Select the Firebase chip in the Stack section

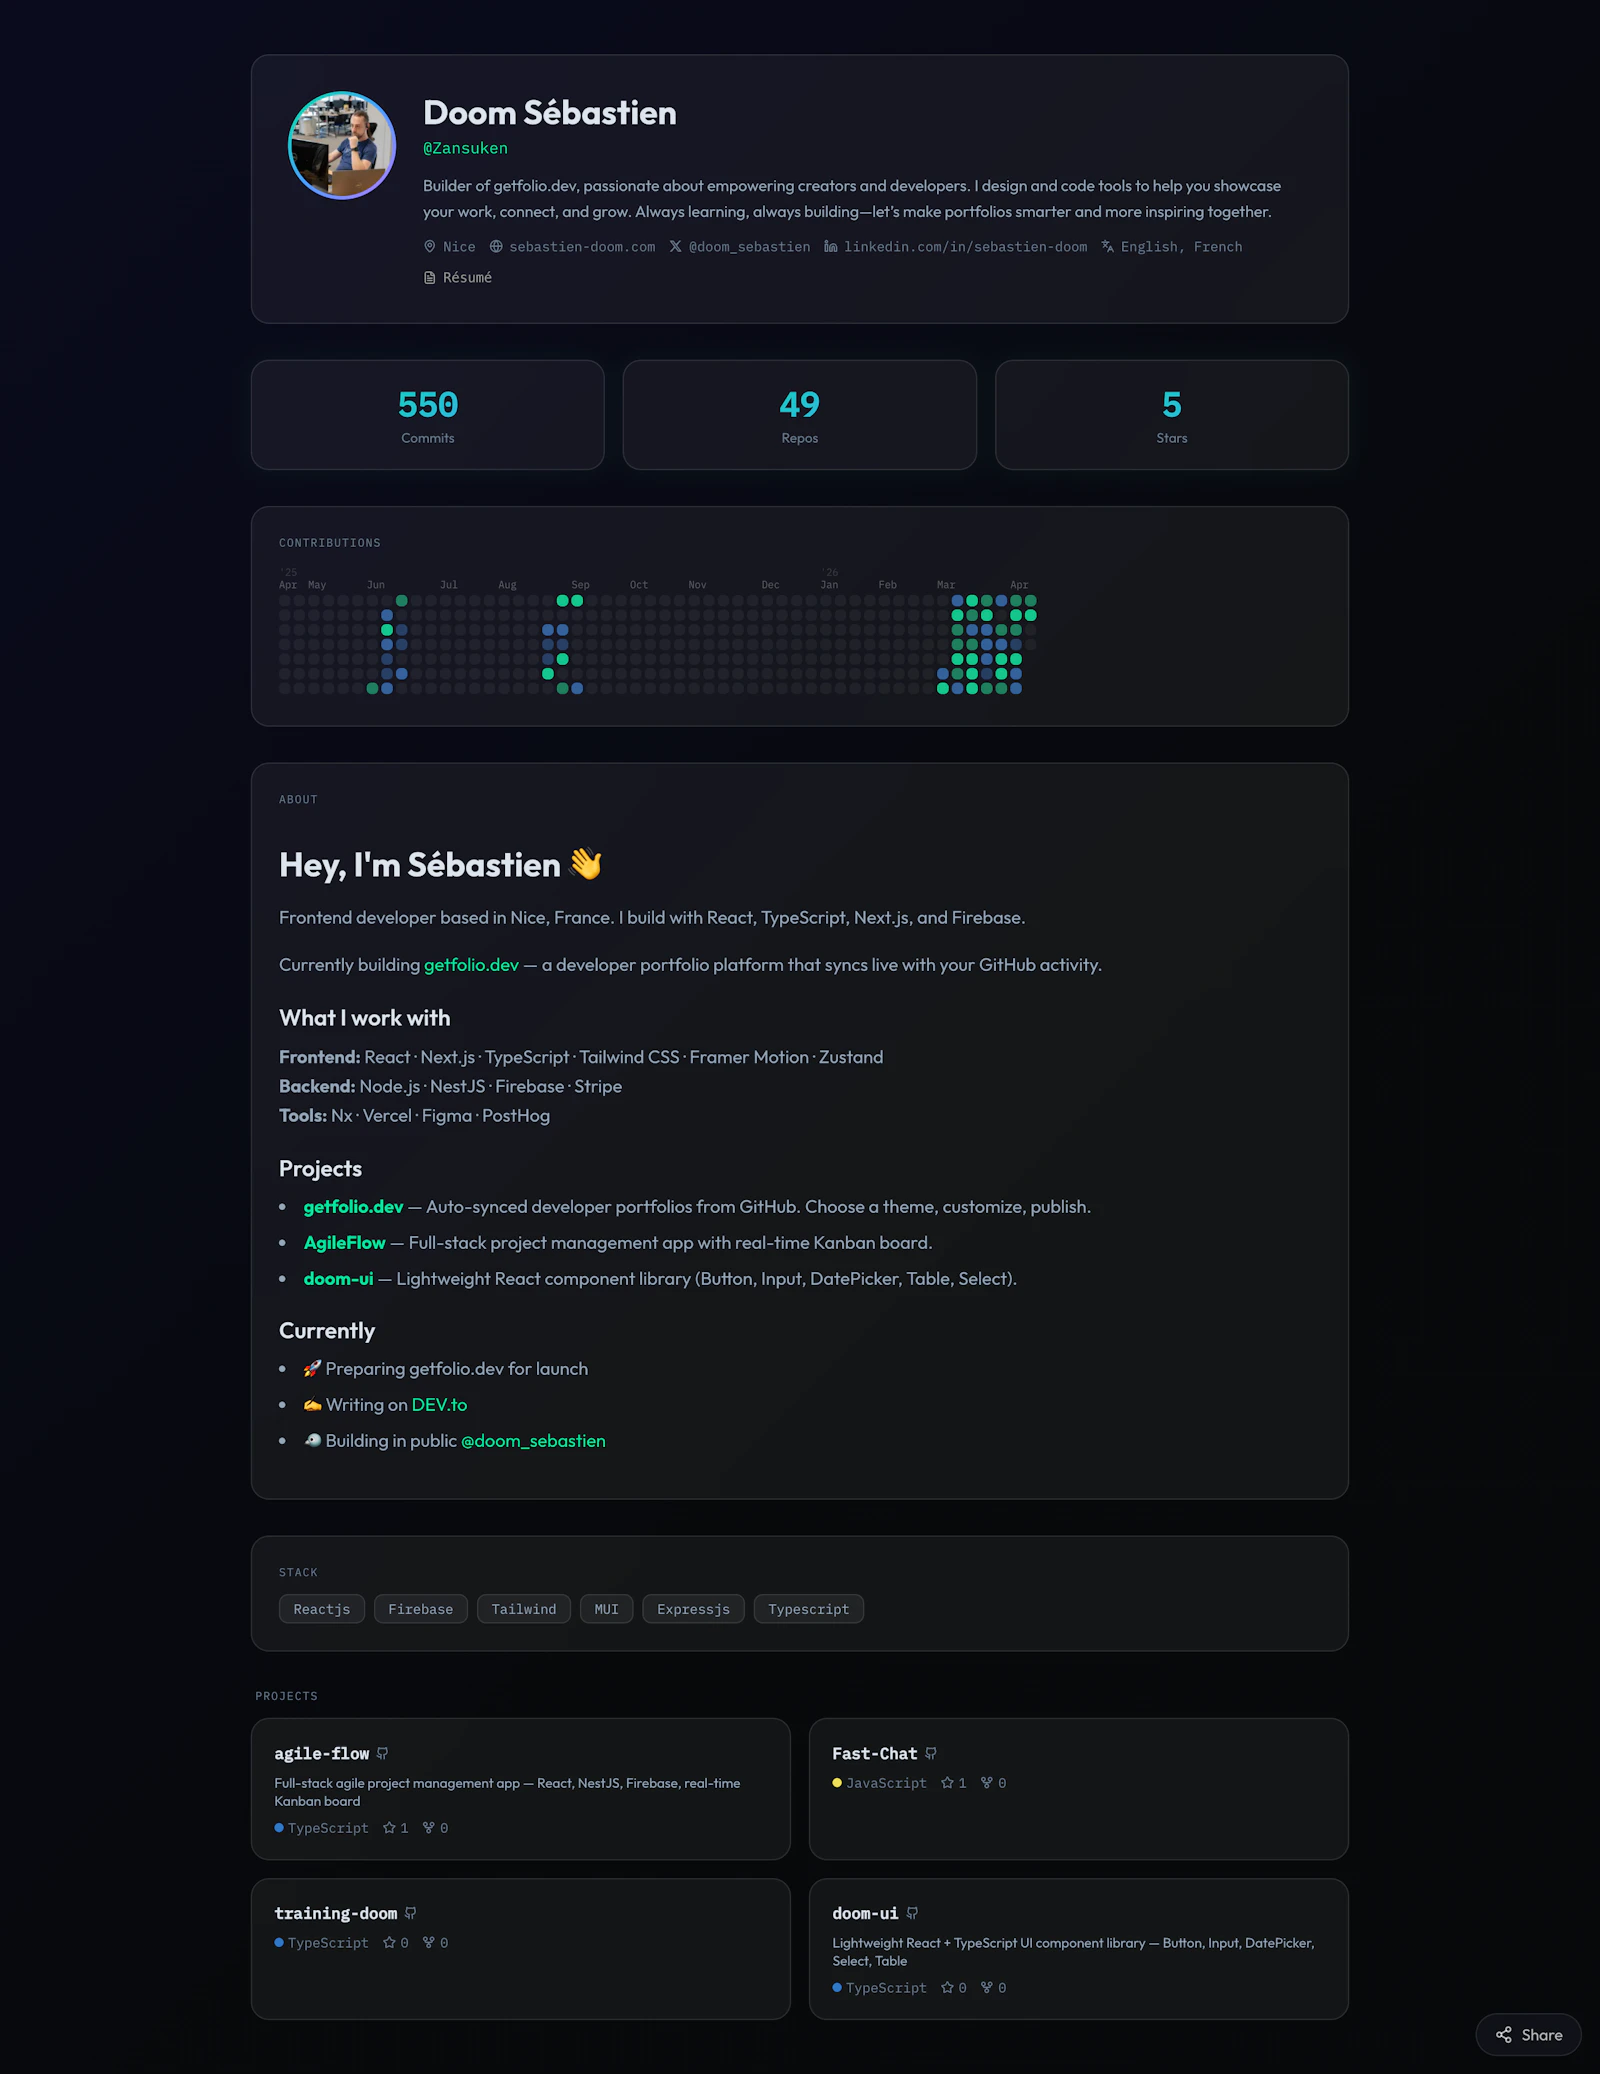(420, 1609)
